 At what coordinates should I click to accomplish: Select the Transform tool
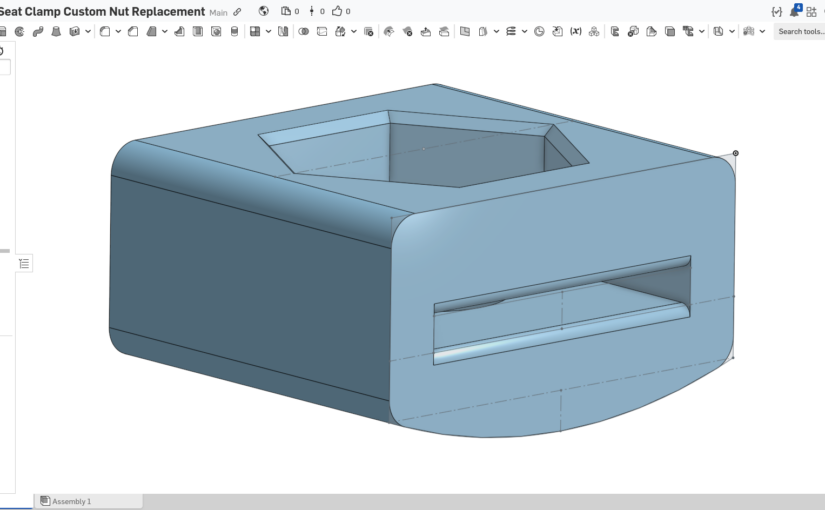click(x=340, y=32)
